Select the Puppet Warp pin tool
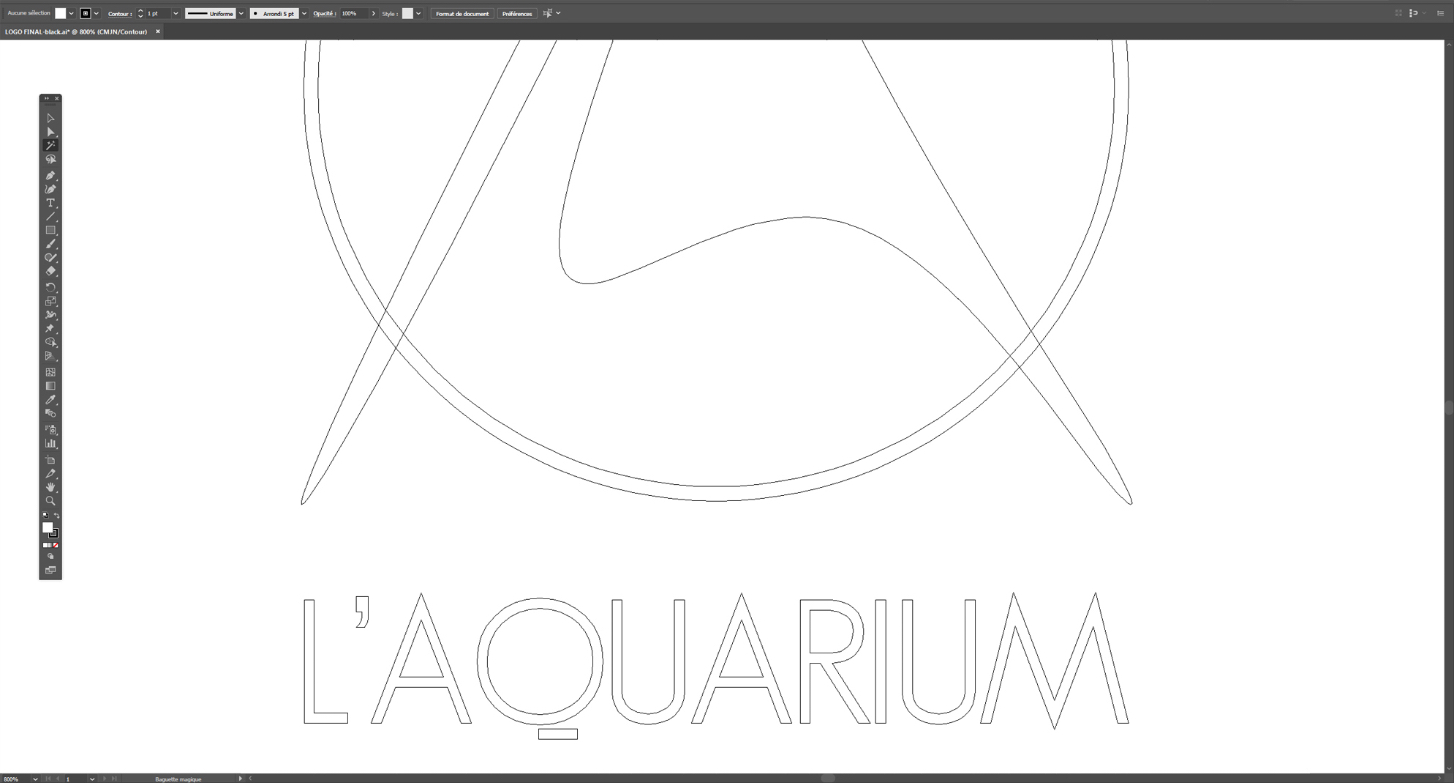Image resolution: width=1454 pixels, height=783 pixels. tap(50, 329)
